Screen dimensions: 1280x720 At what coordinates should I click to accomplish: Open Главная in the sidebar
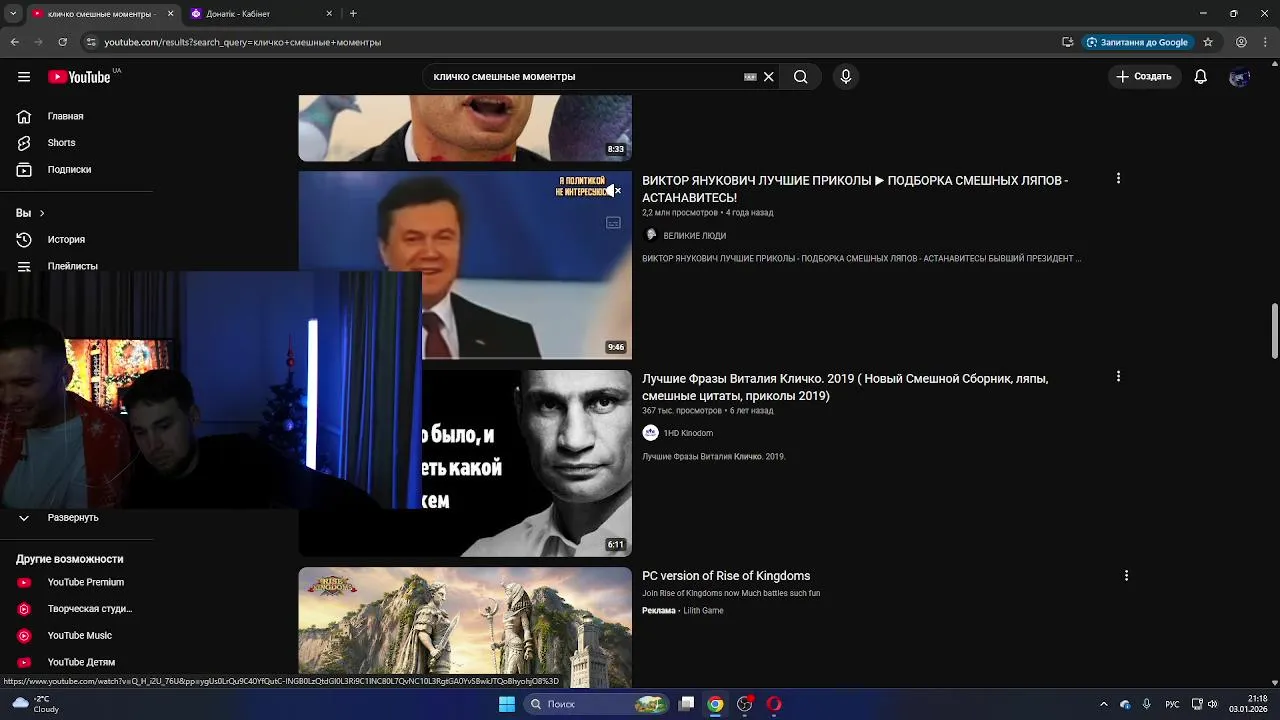67,116
